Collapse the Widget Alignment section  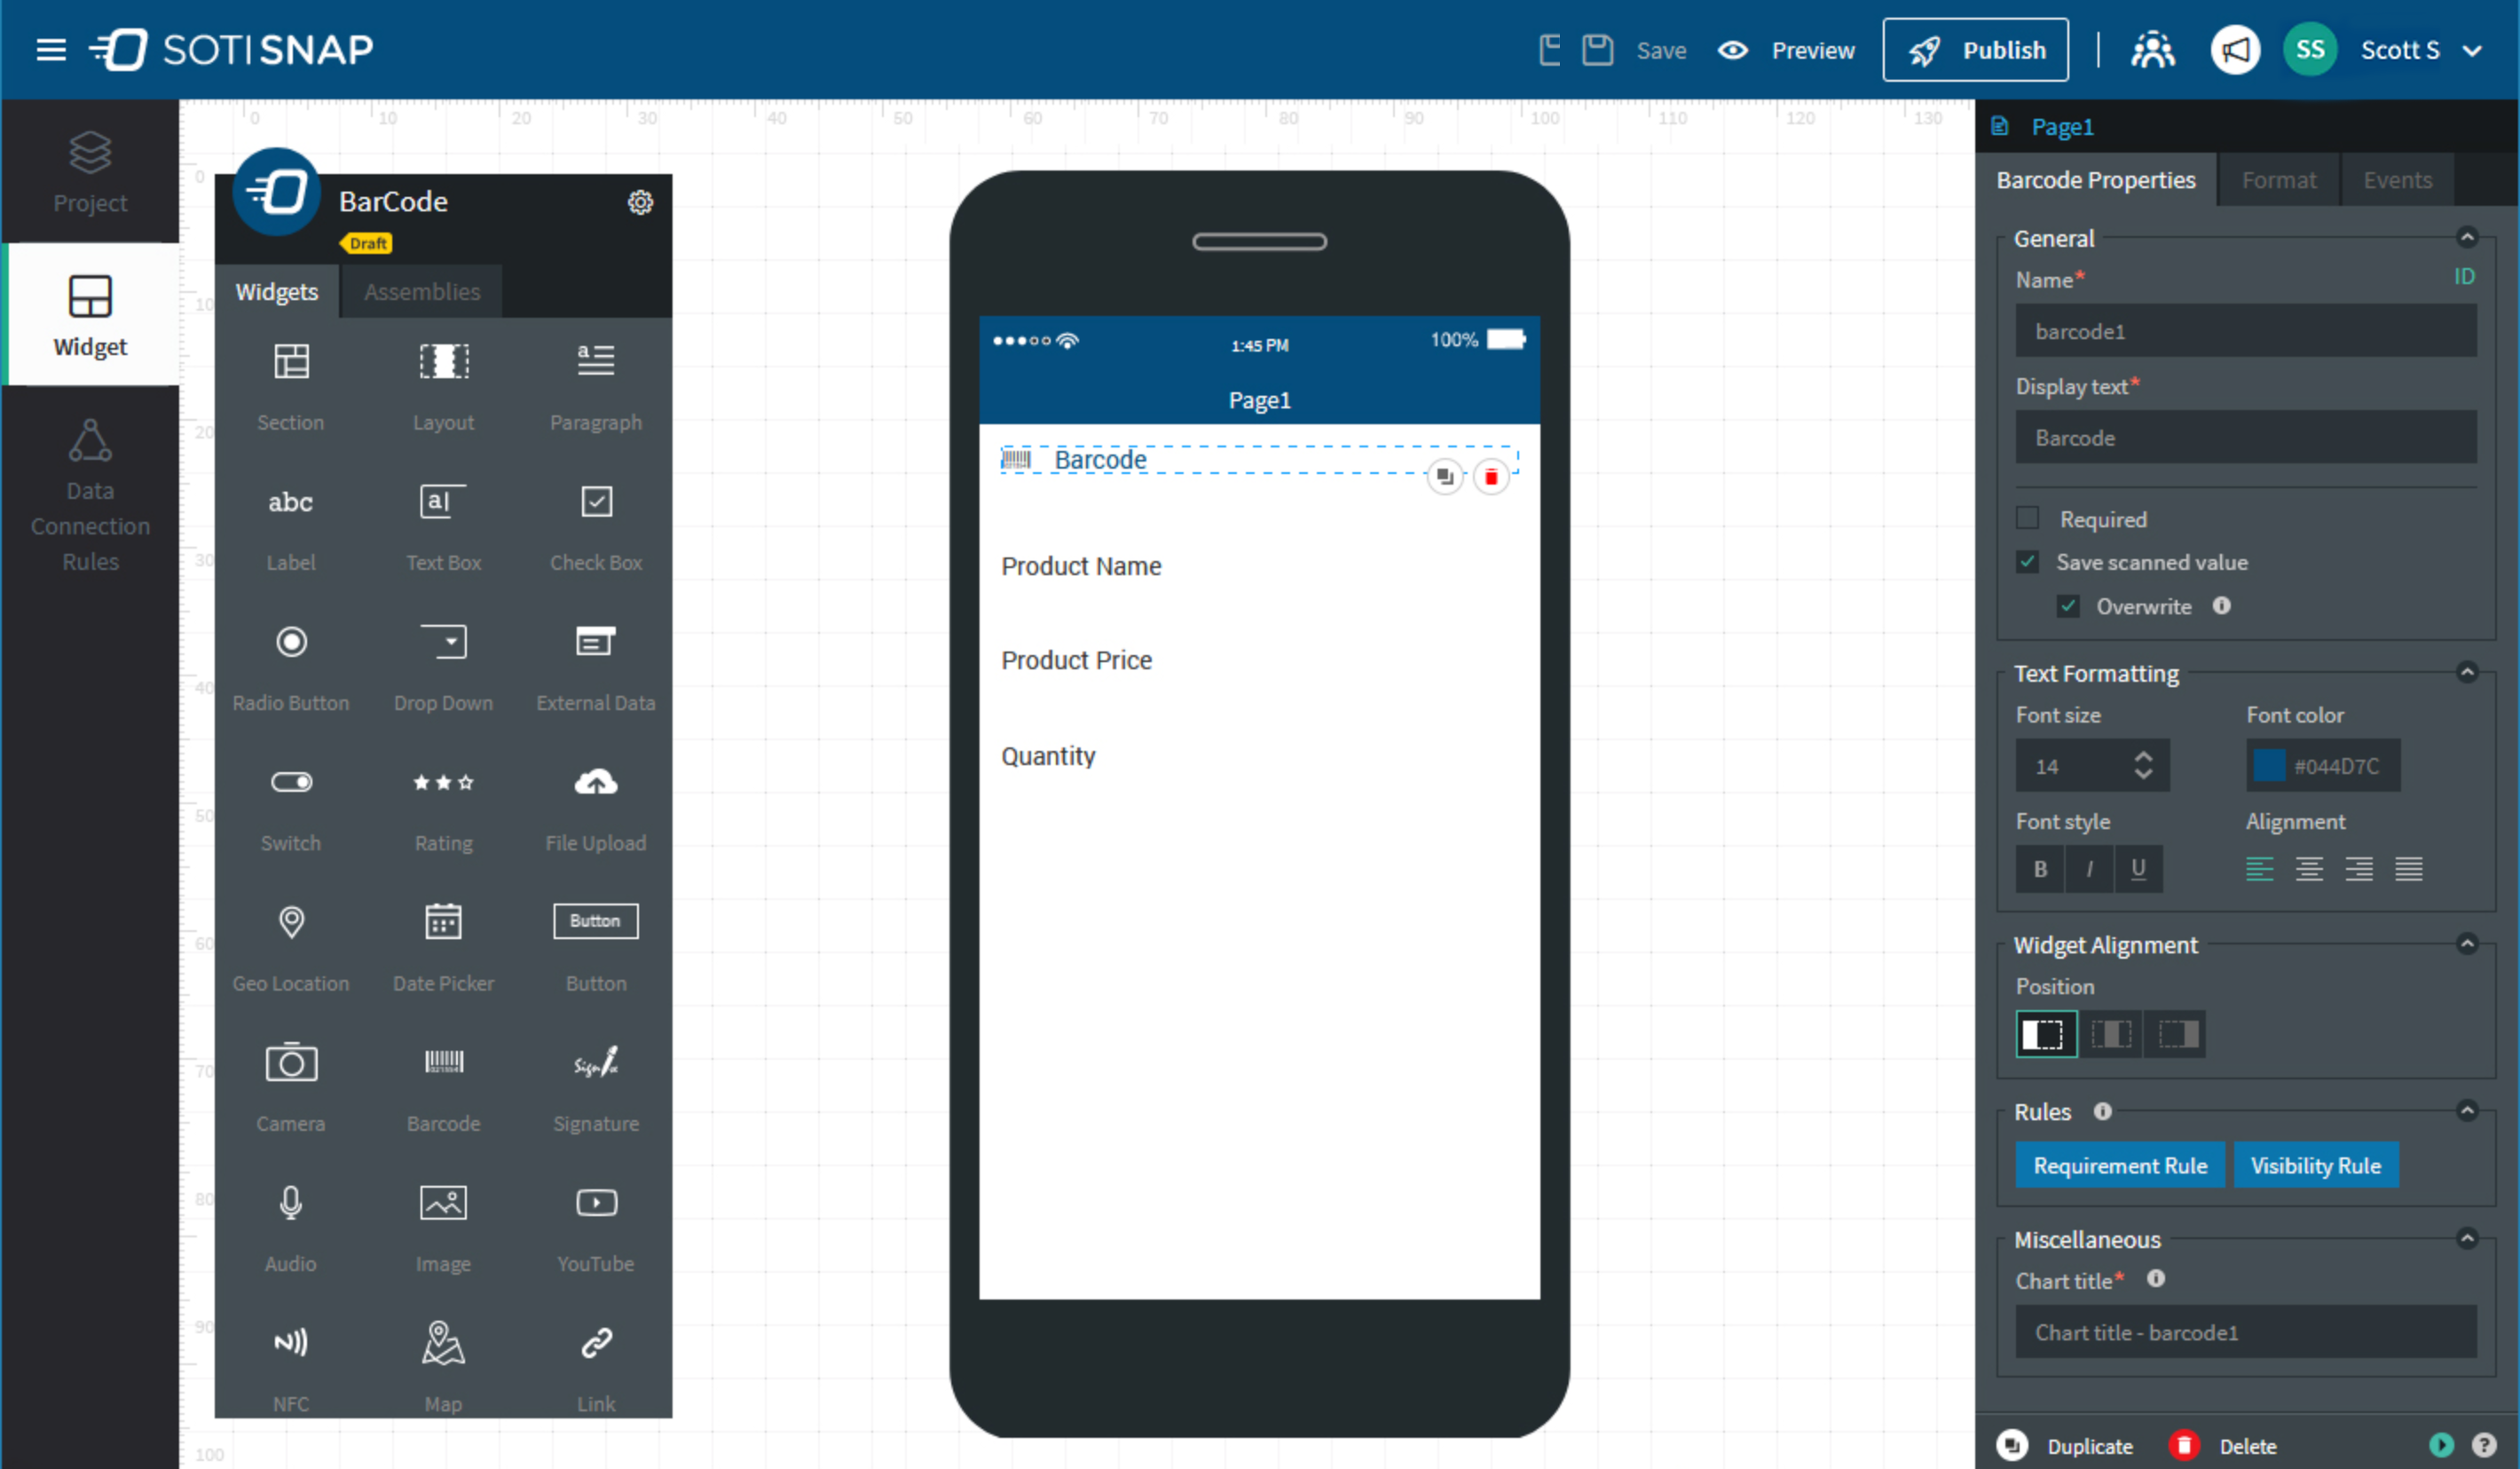point(2467,944)
